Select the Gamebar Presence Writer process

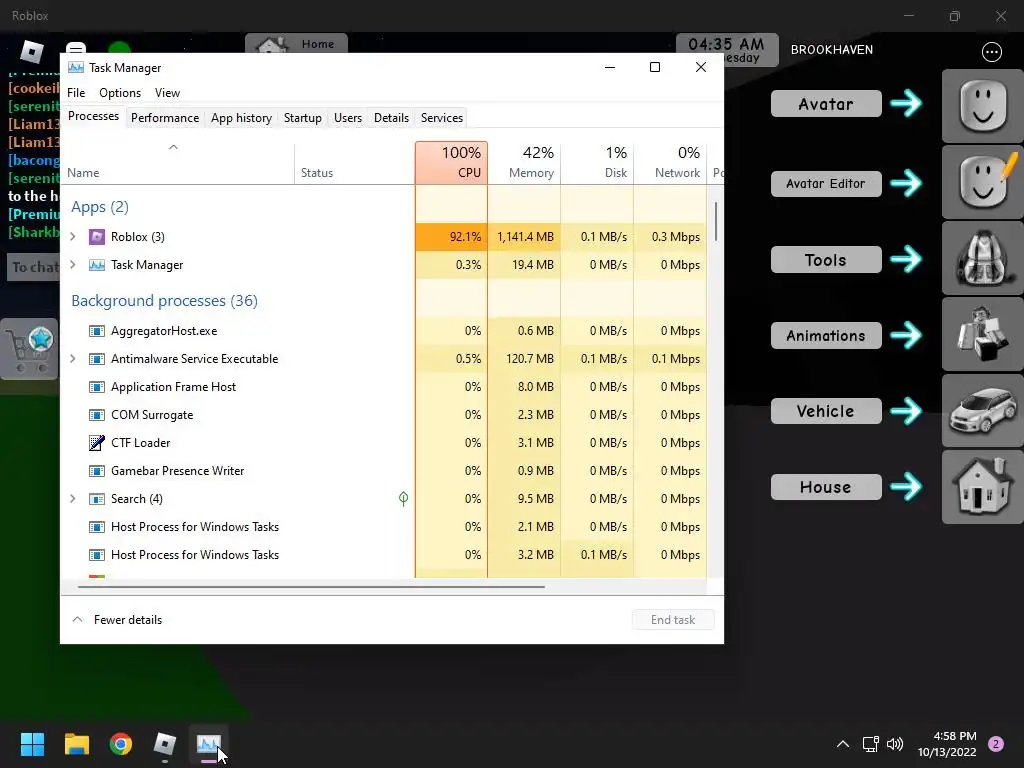(x=383, y=471)
